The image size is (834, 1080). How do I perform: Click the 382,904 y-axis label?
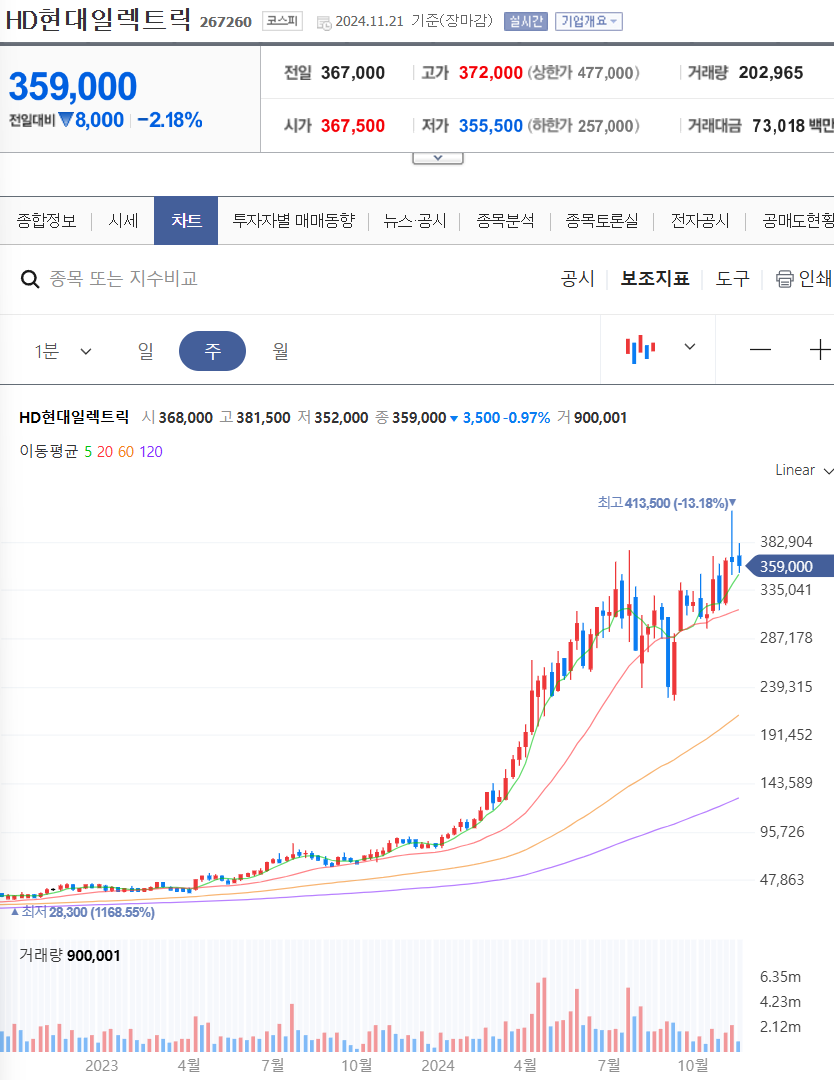coord(786,541)
